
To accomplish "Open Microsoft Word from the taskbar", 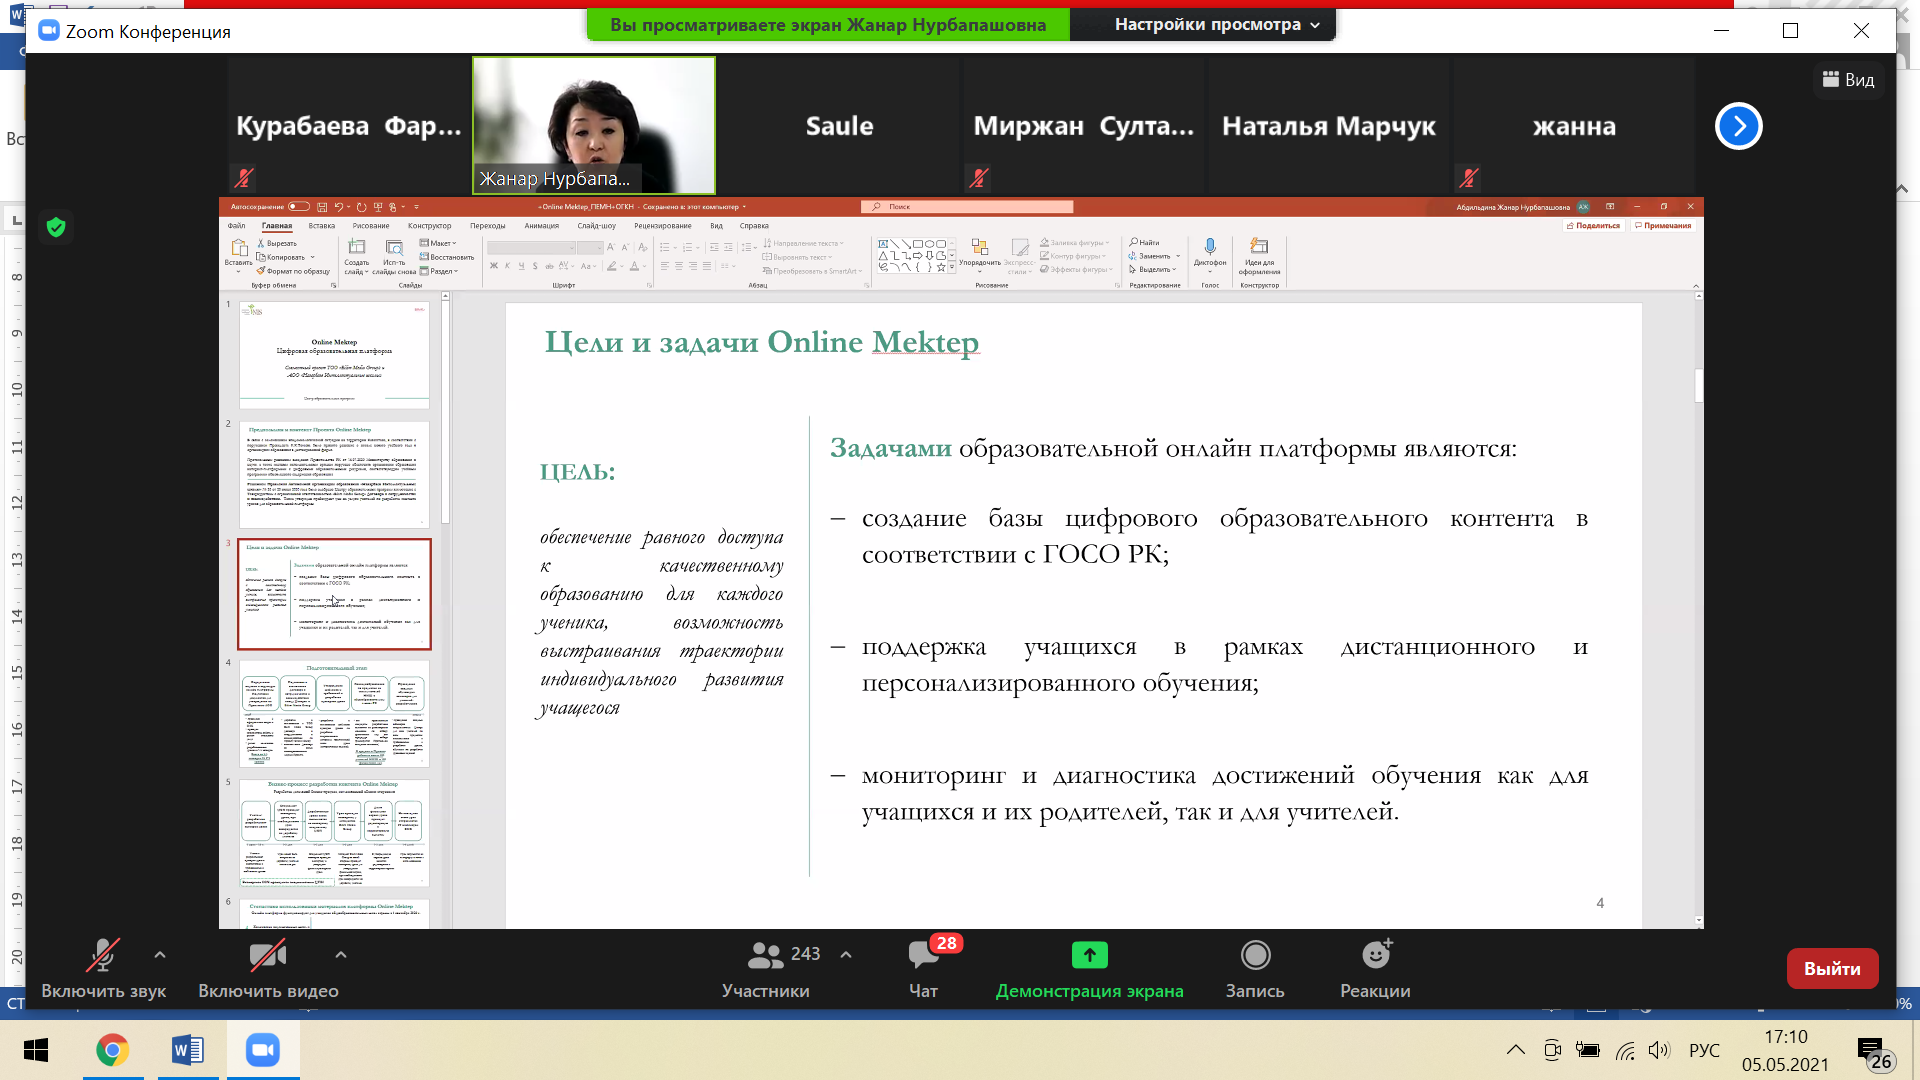I will tap(187, 1050).
